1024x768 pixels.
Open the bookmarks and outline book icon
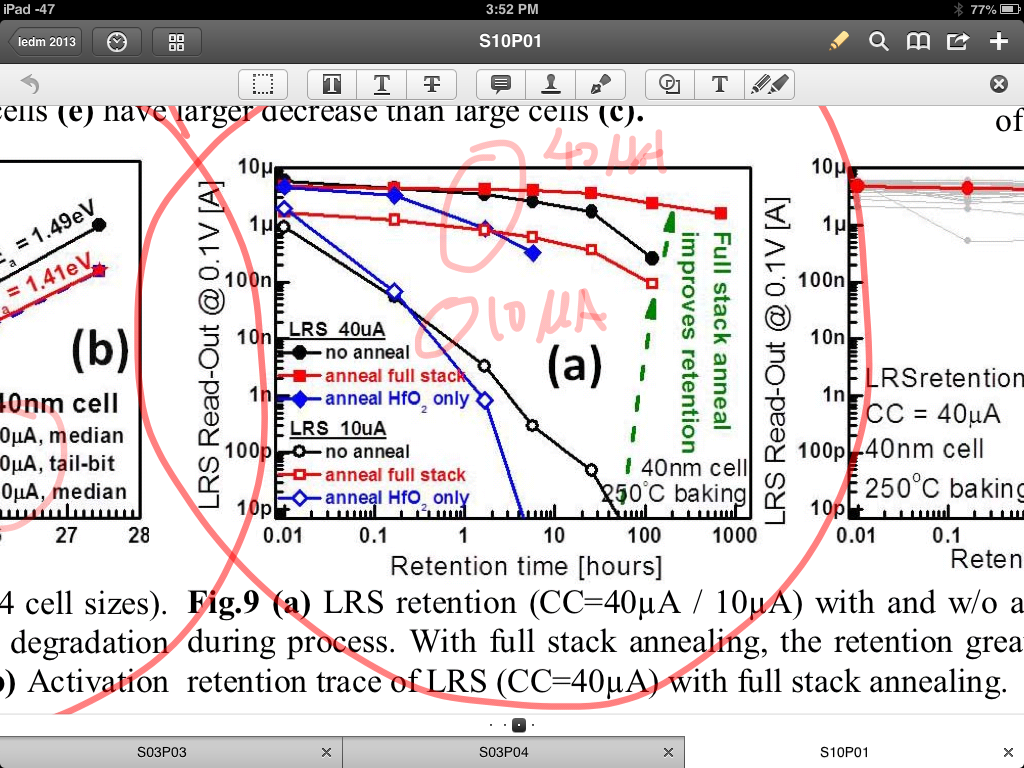(918, 41)
